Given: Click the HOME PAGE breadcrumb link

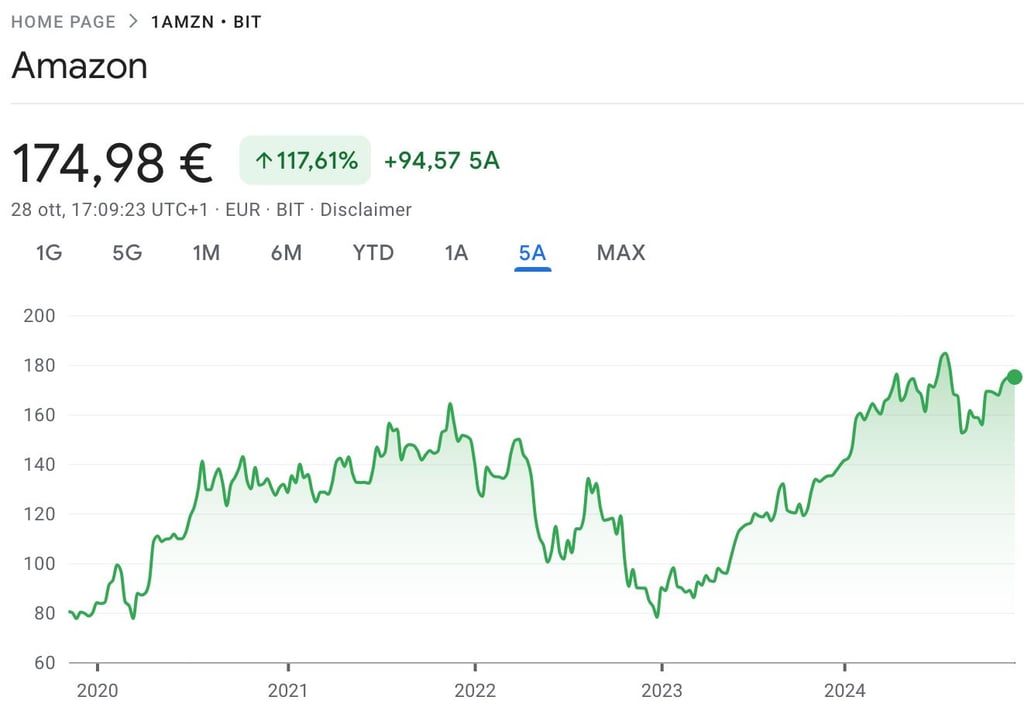Looking at the screenshot, I should click(x=63, y=21).
